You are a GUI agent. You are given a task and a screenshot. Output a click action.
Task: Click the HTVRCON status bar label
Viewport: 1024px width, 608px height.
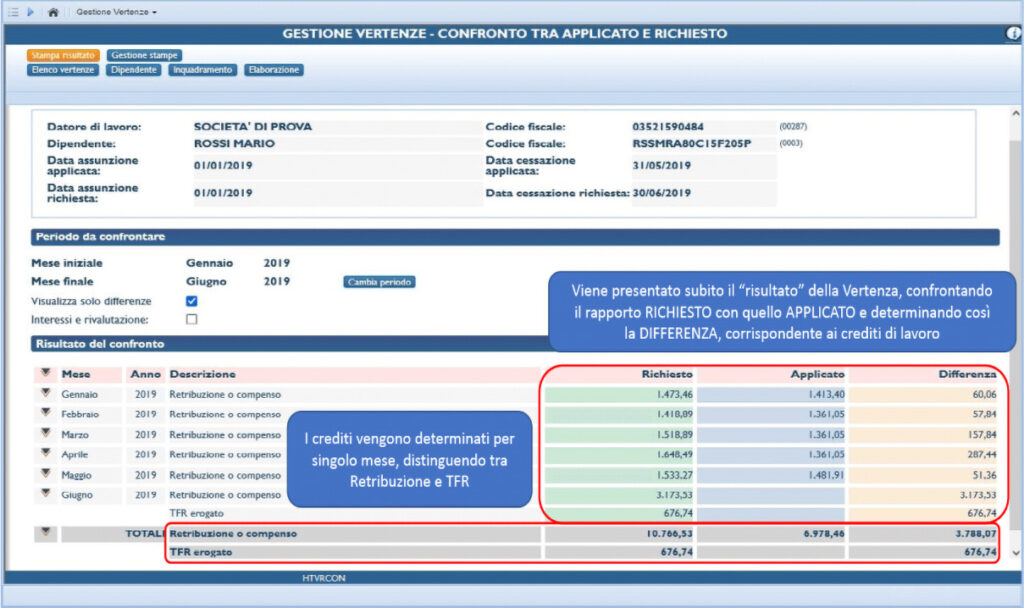[324, 578]
